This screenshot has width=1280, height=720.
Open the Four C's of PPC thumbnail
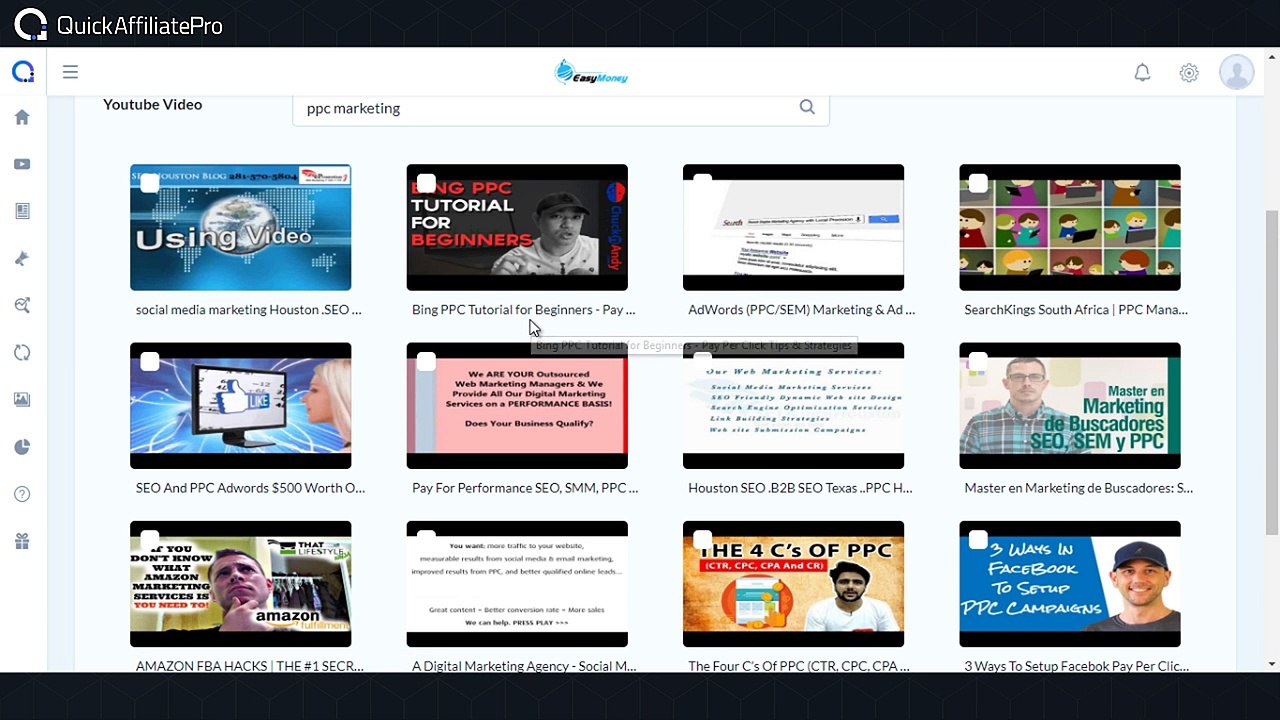point(793,584)
